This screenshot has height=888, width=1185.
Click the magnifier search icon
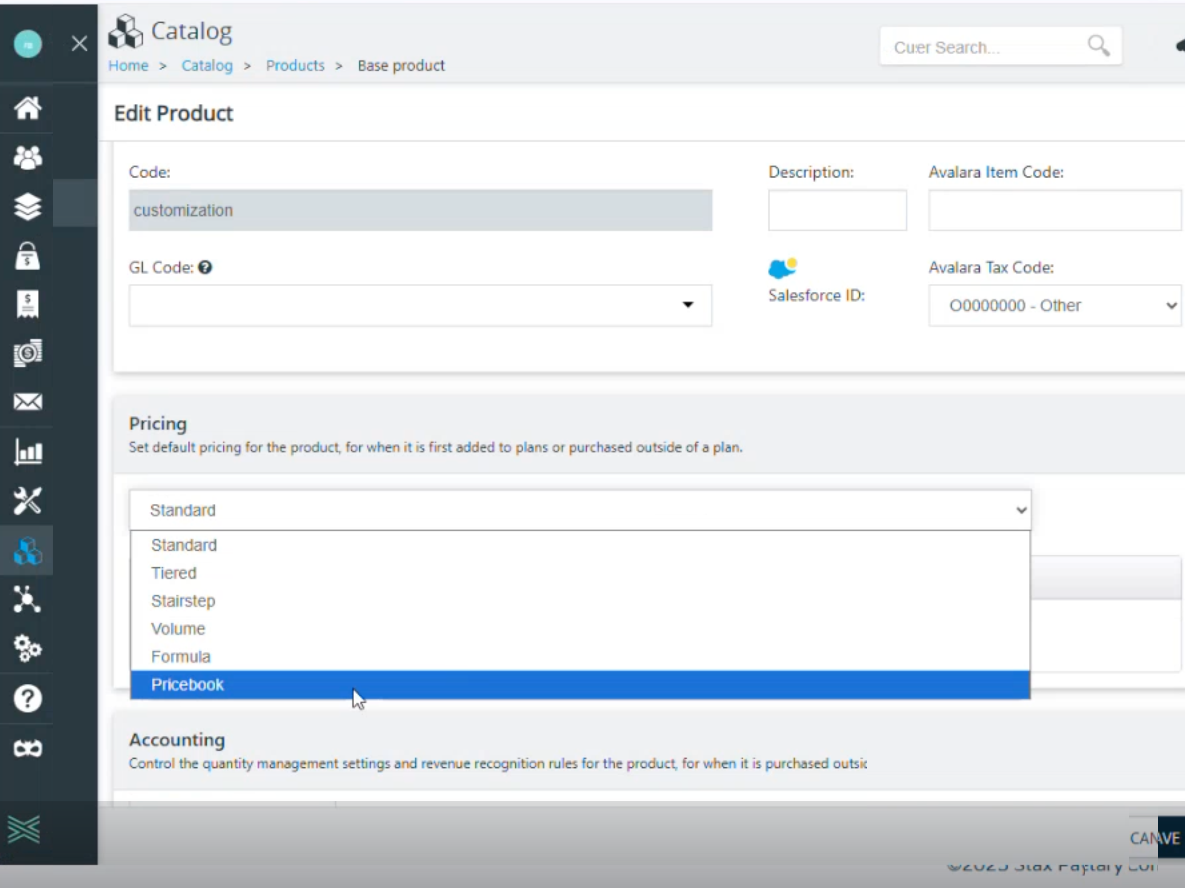(1099, 46)
